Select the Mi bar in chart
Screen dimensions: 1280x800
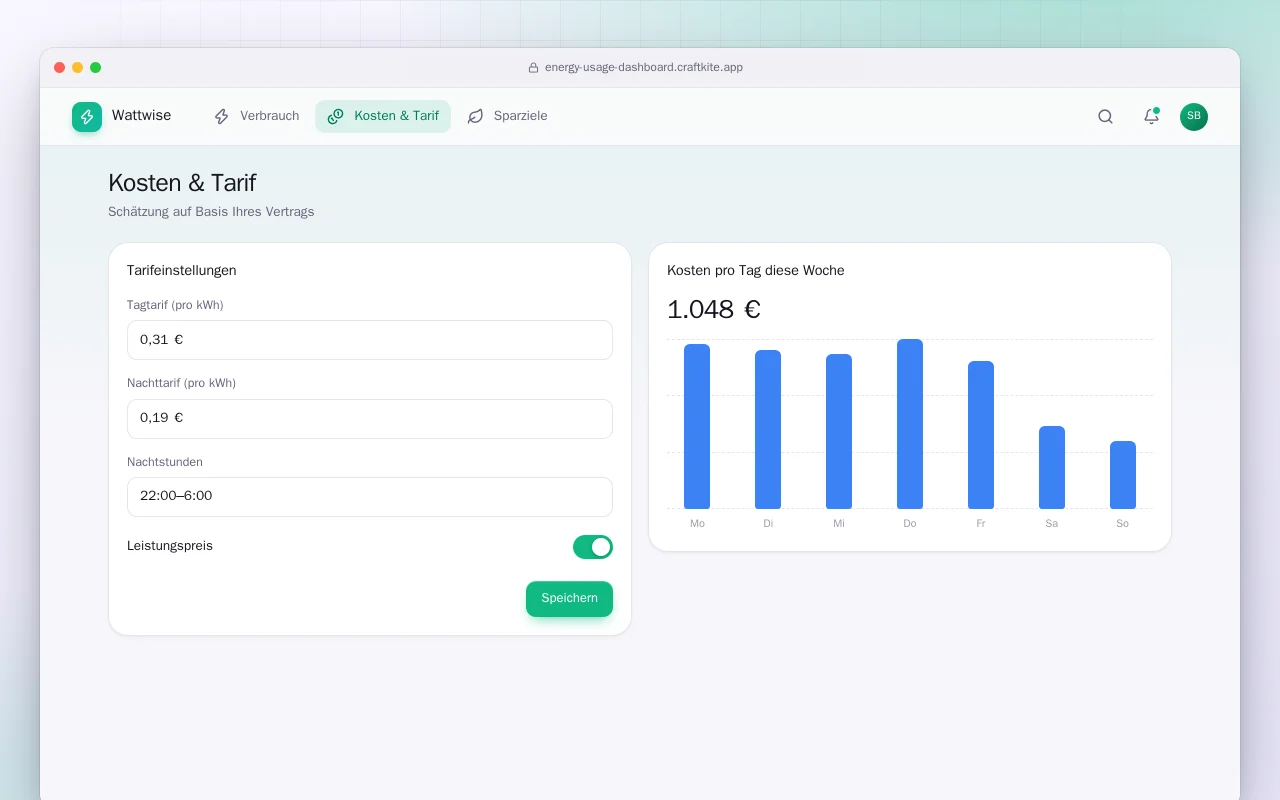(839, 432)
